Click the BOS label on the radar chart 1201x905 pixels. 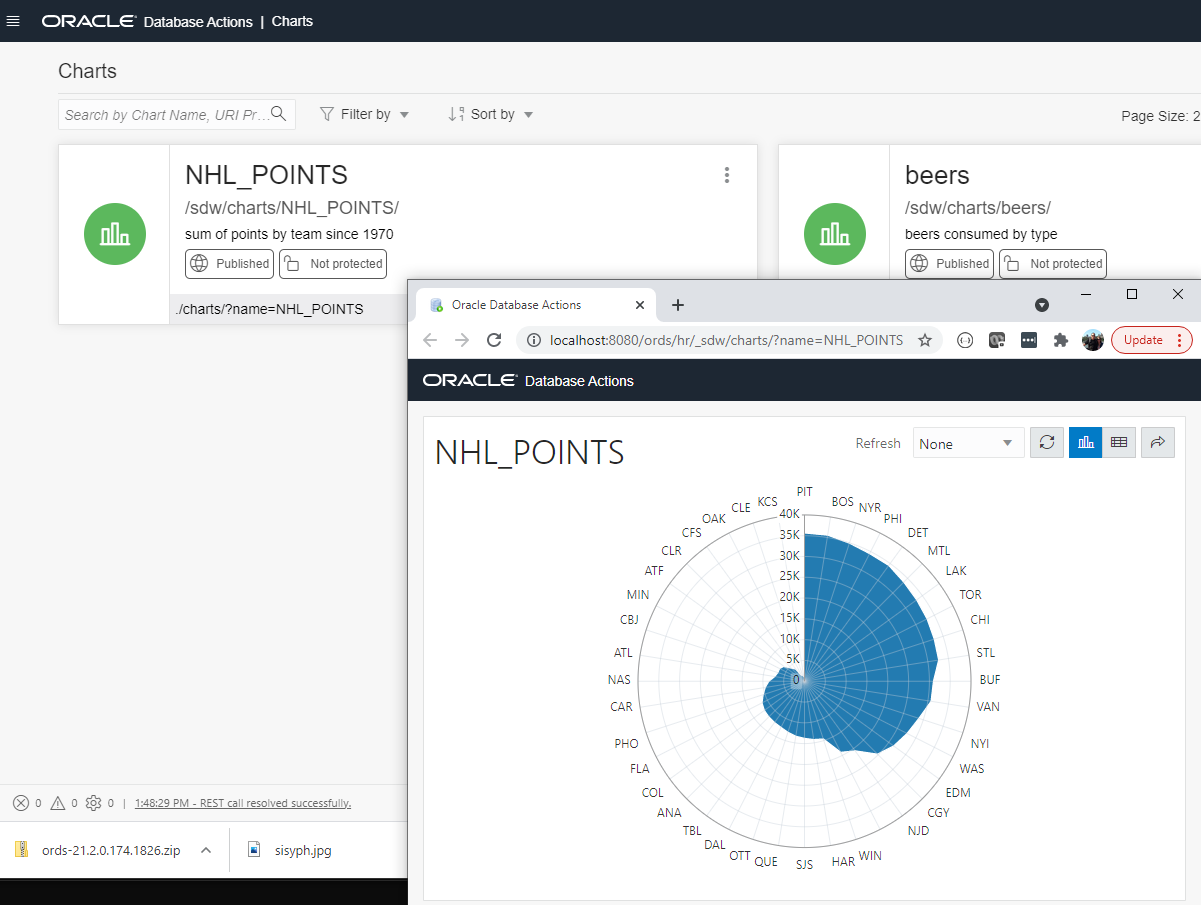pos(843,501)
